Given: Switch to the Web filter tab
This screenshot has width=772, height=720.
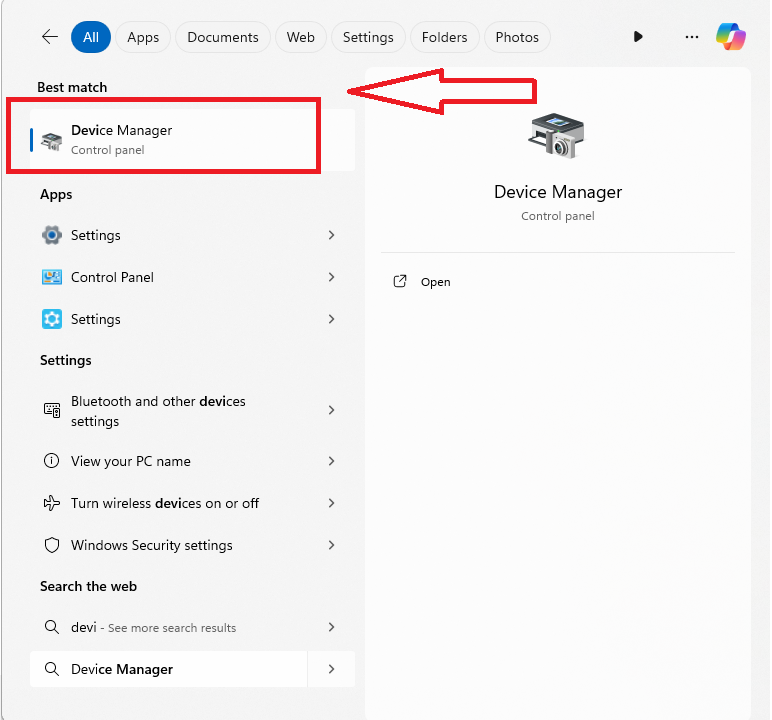Looking at the screenshot, I should click(301, 37).
